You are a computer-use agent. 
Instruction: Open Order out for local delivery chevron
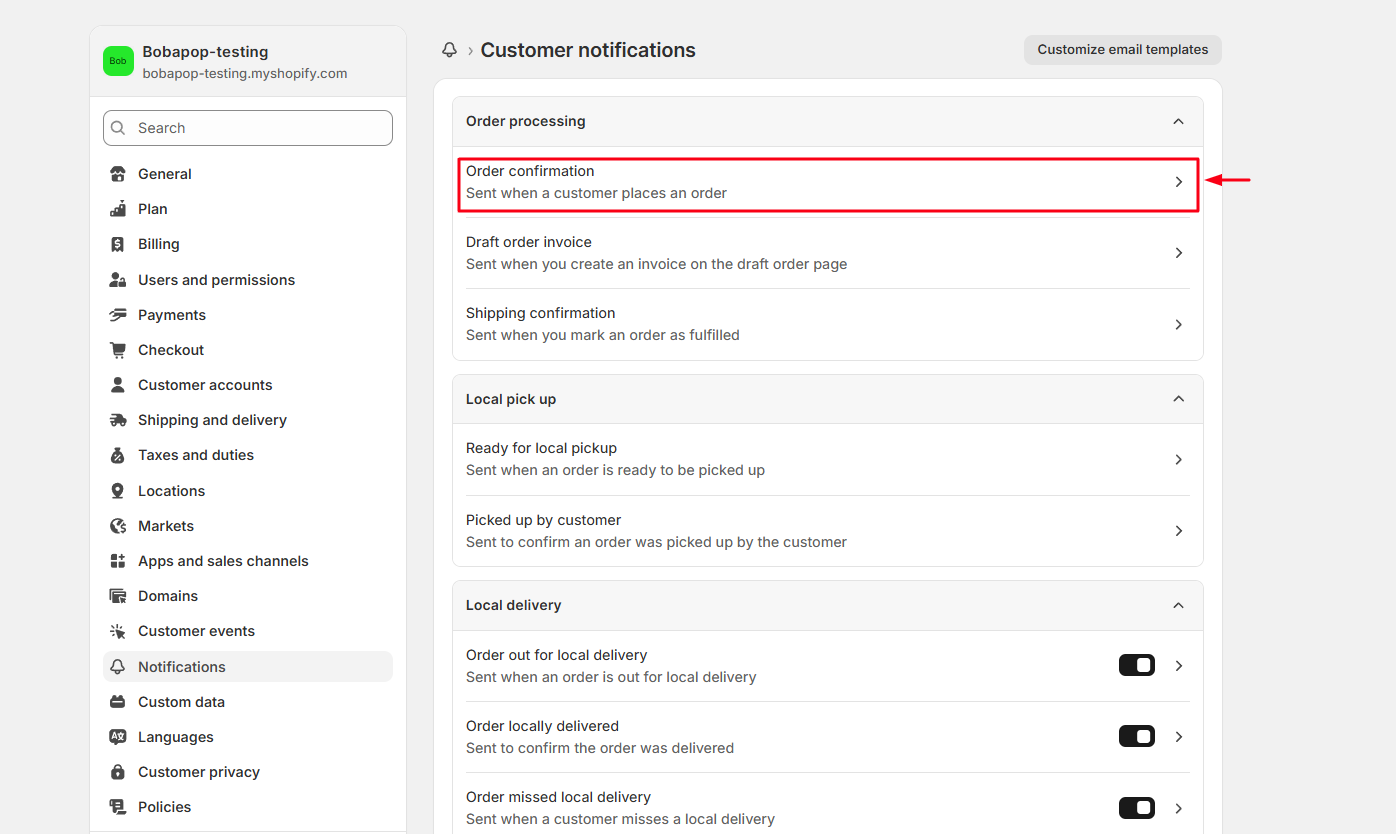(x=1179, y=666)
